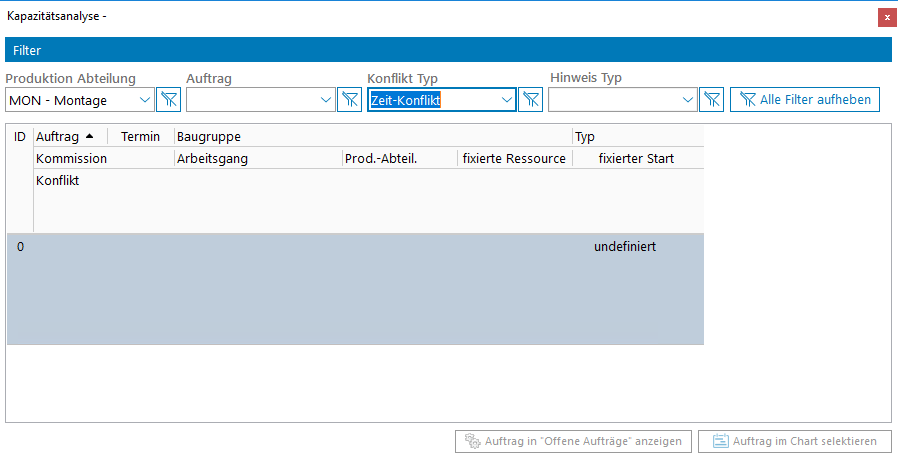Image resolution: width=898 pixels, height=460 pixels.
Task: Click the fixierte Ressource column header
Action: (514, 158)
